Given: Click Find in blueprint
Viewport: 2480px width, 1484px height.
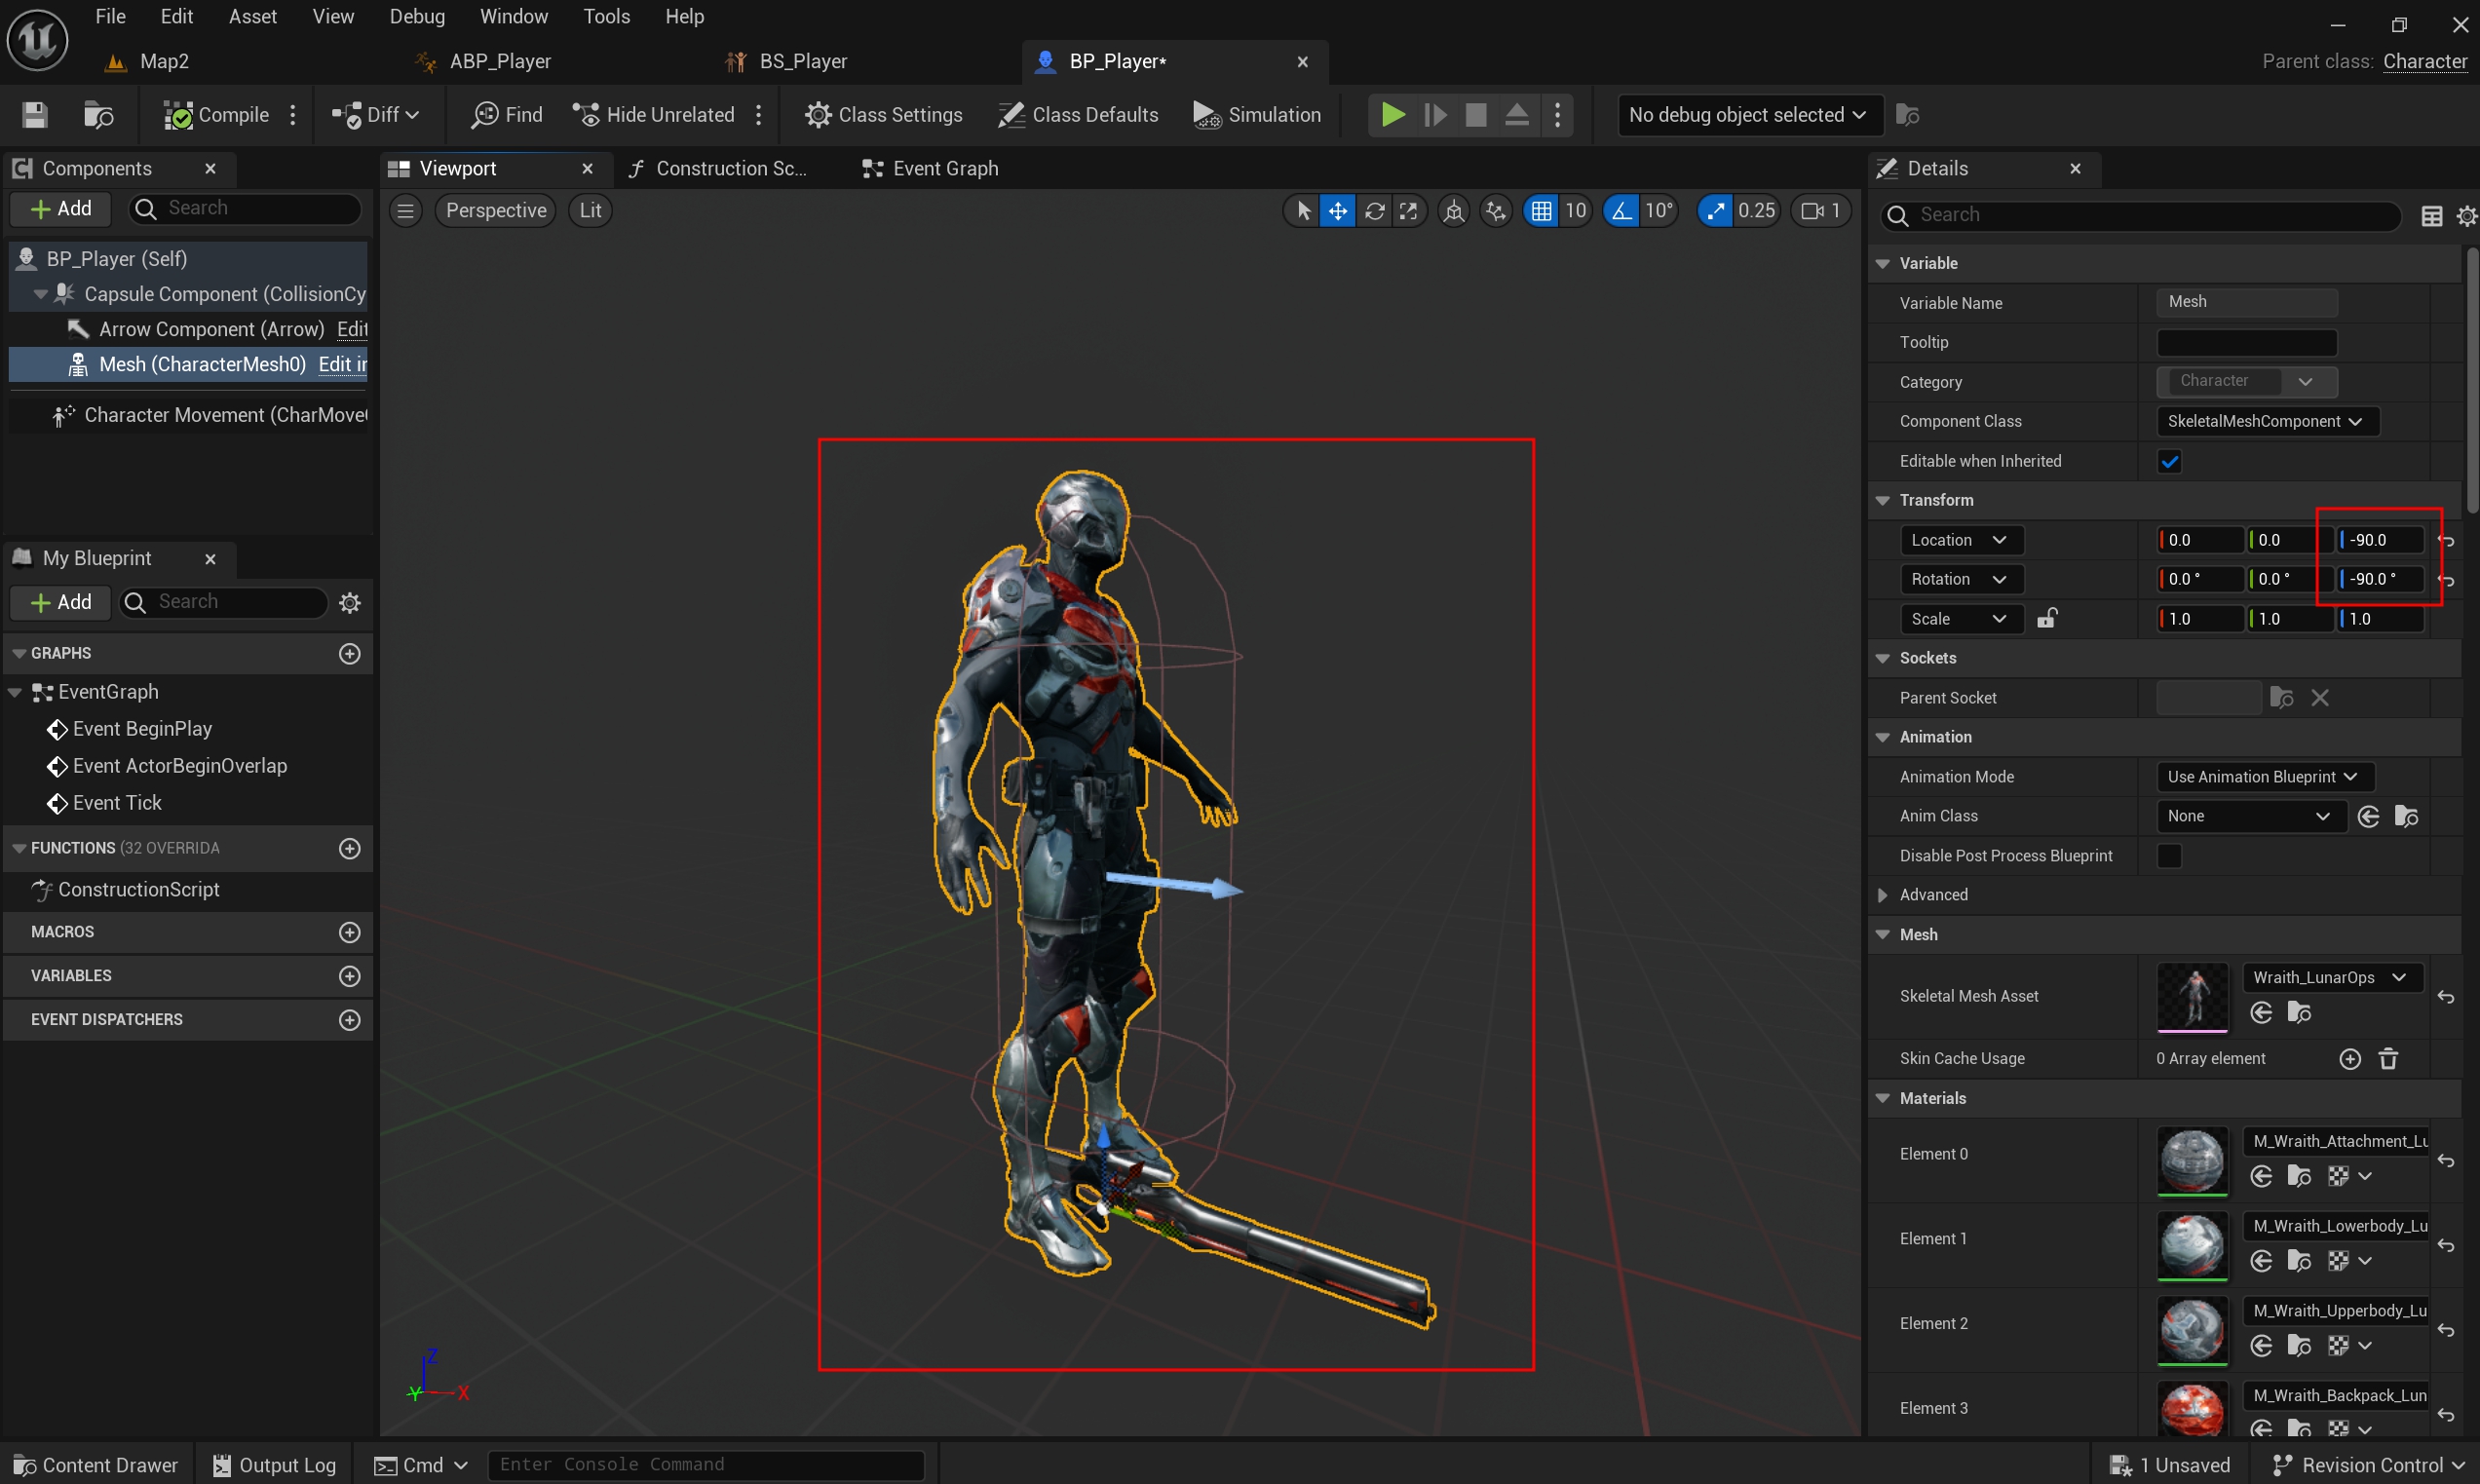Looking at the screenshot, I should point(507,115).
